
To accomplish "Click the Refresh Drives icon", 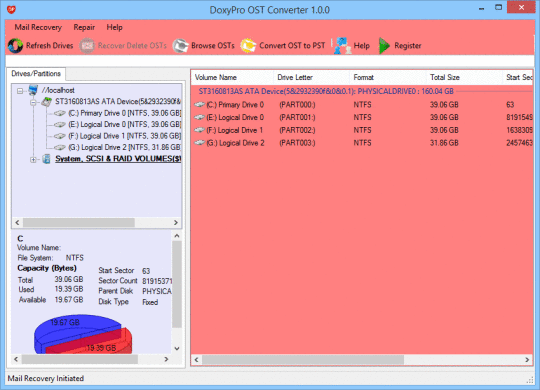I will (15, 46).
